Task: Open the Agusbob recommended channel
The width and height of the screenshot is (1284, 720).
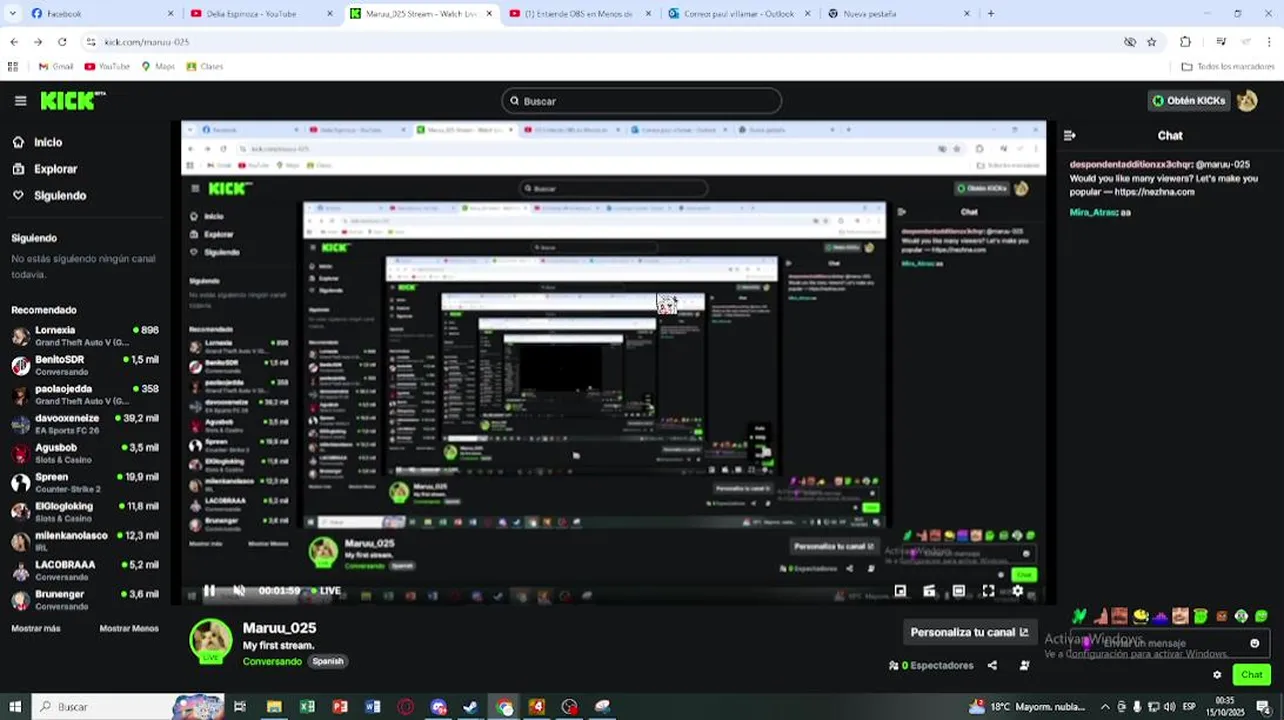Action: pyautogui.click(x=85, y=453)
